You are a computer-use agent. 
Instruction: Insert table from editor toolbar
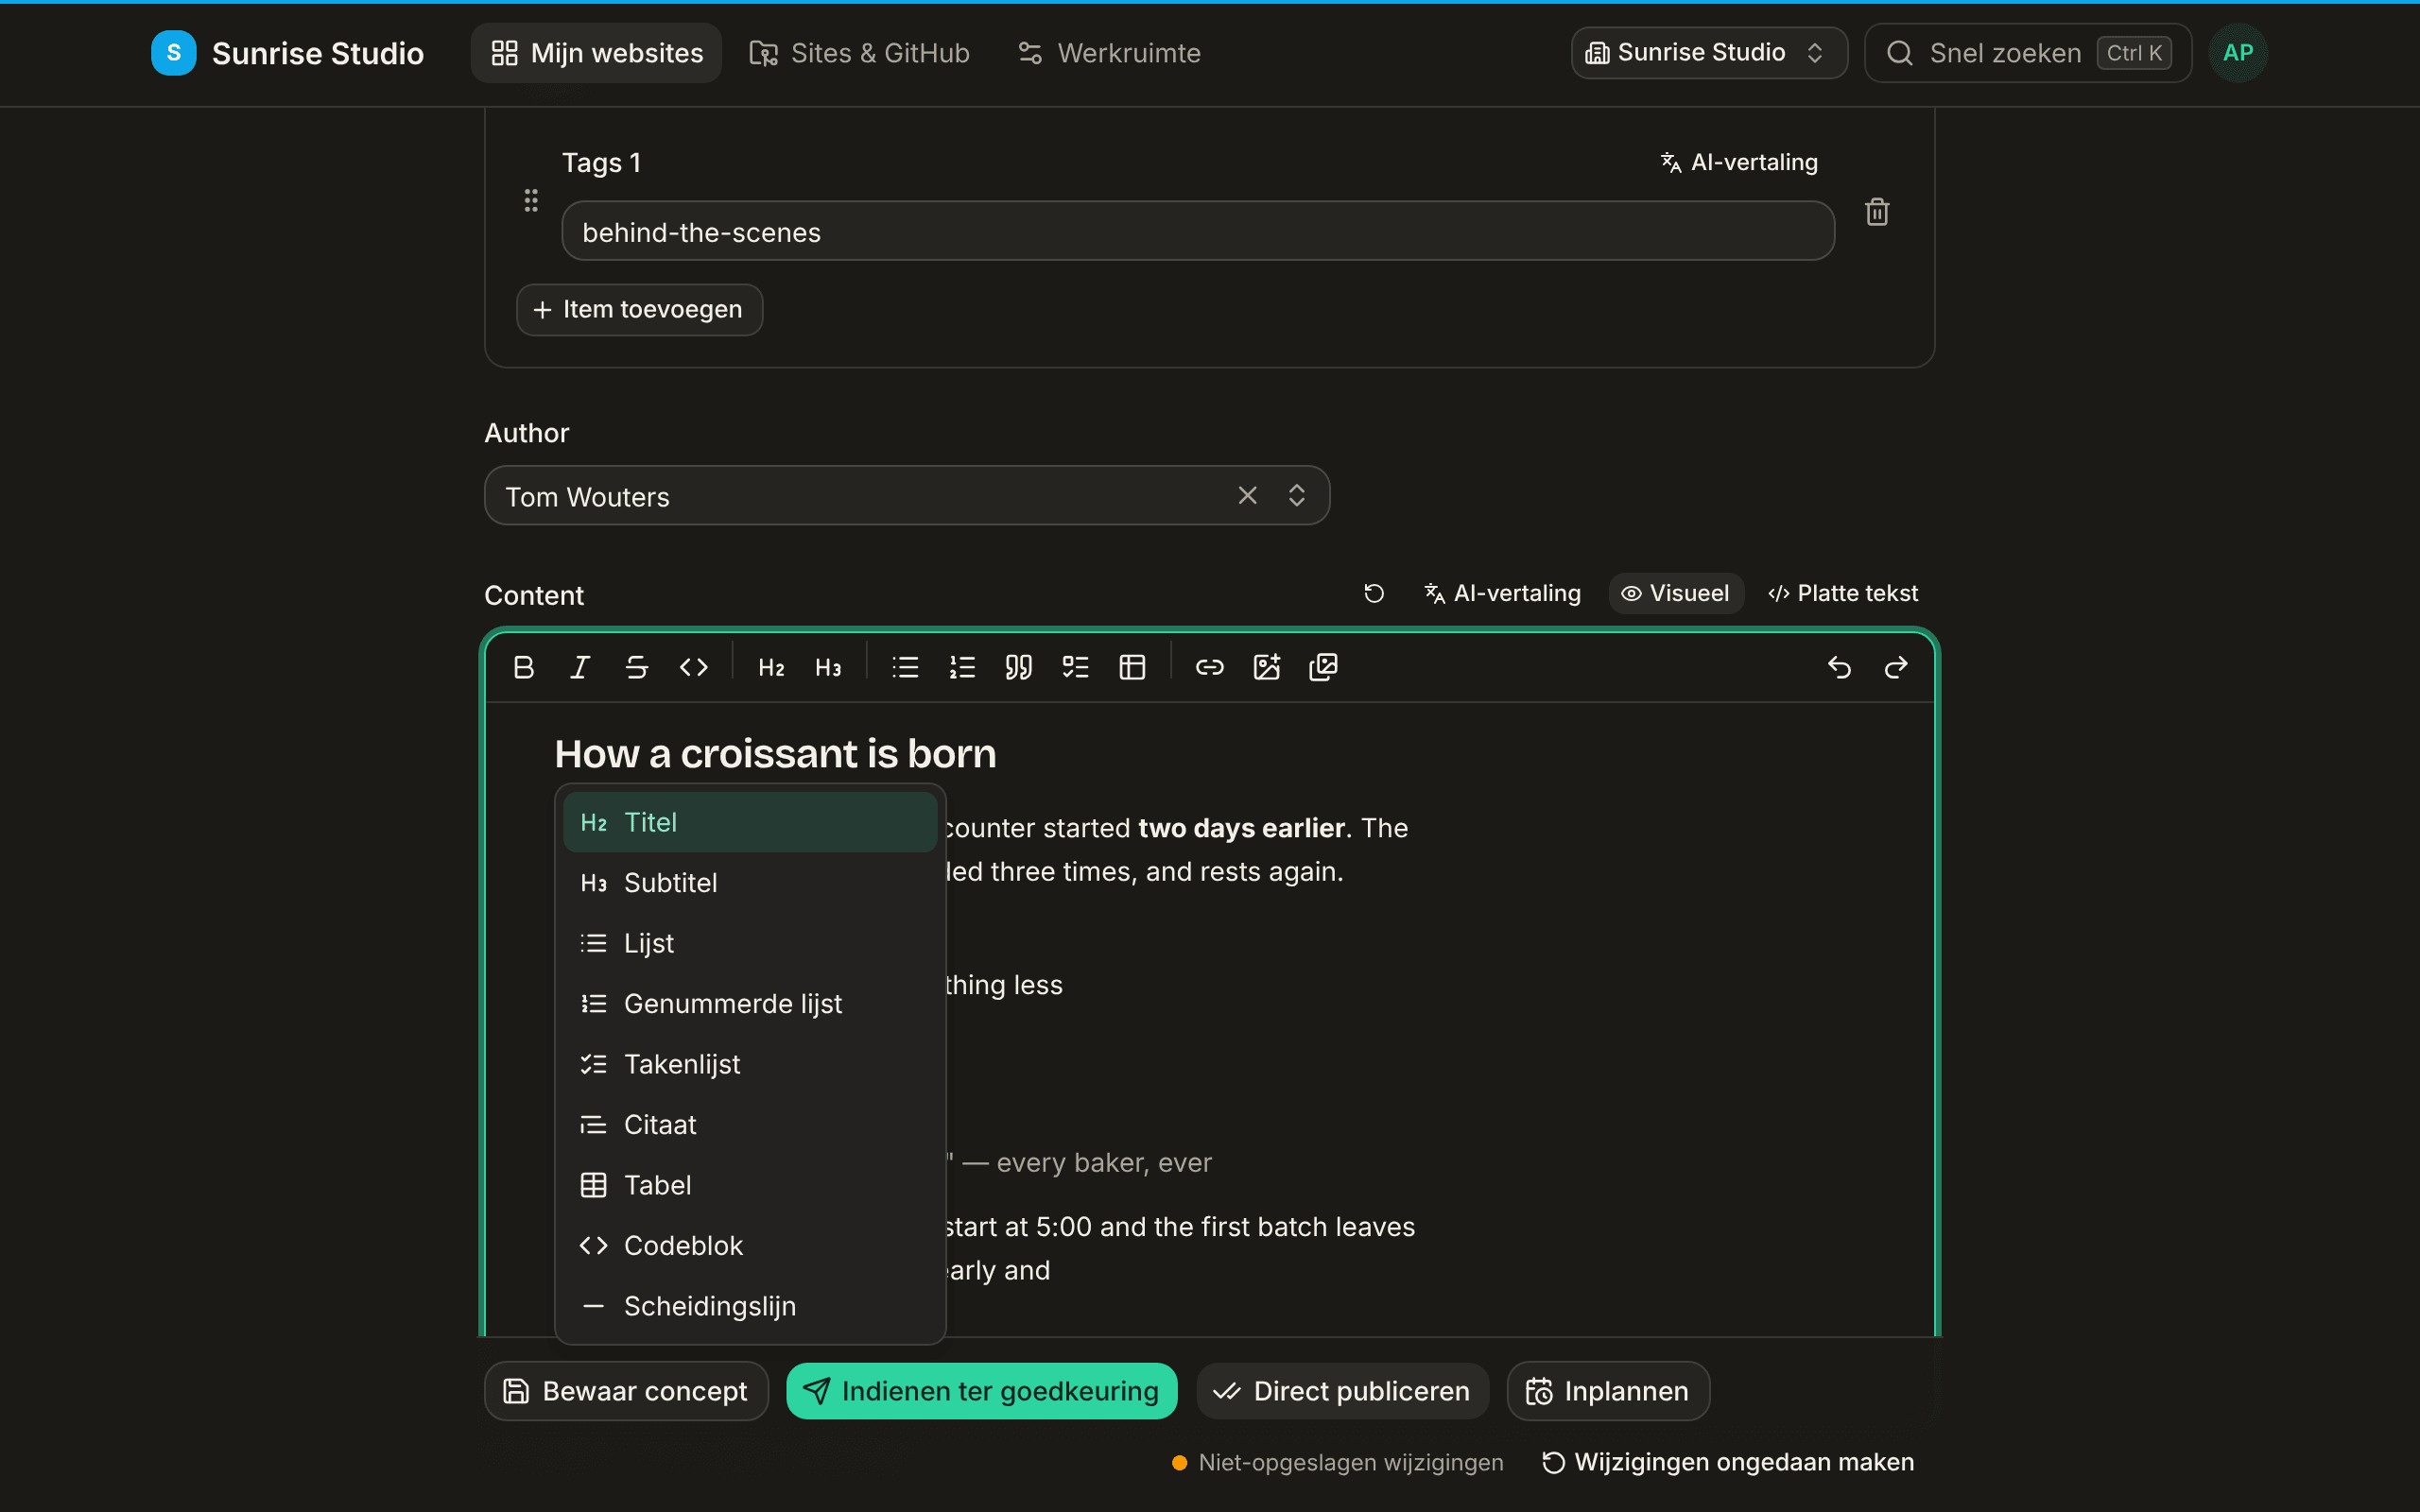(1132, 667)
